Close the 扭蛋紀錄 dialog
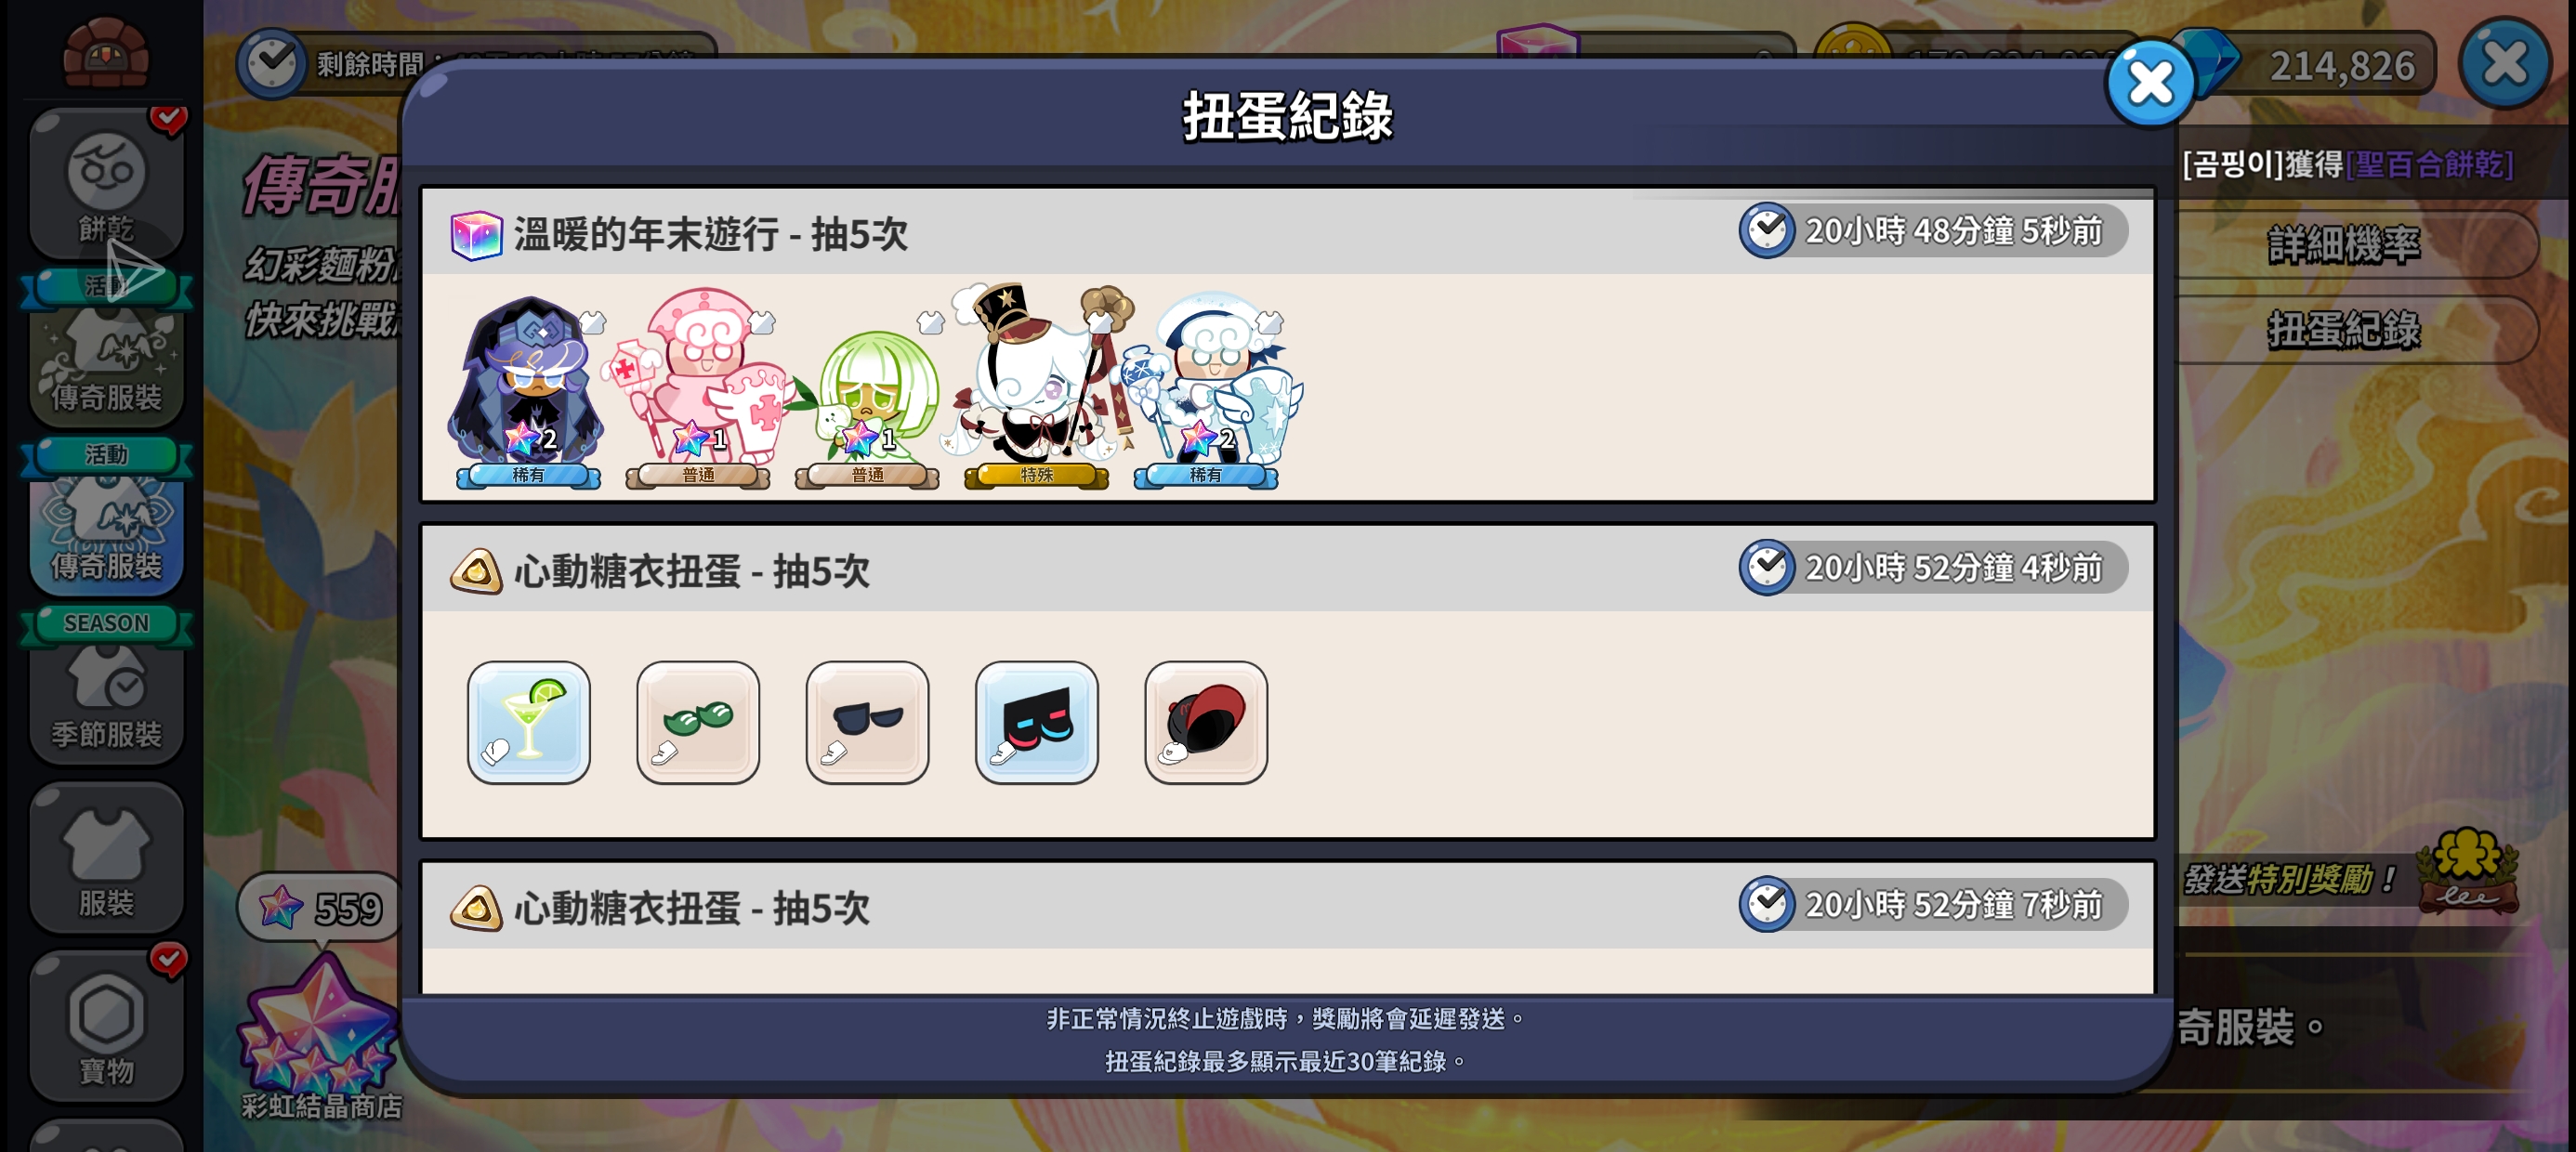This screenshot has height=1152, width=2576. pyautogui.click(x=2149, y=84)
